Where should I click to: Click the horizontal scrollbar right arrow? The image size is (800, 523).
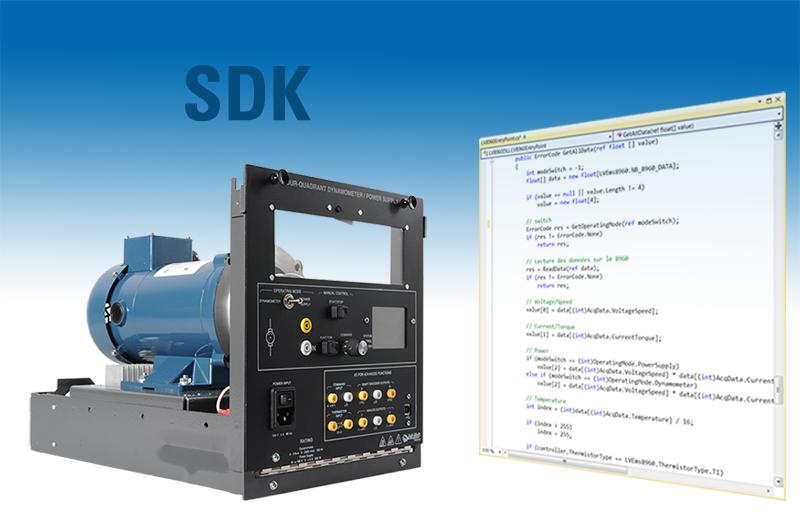click(x=769, y=491)
